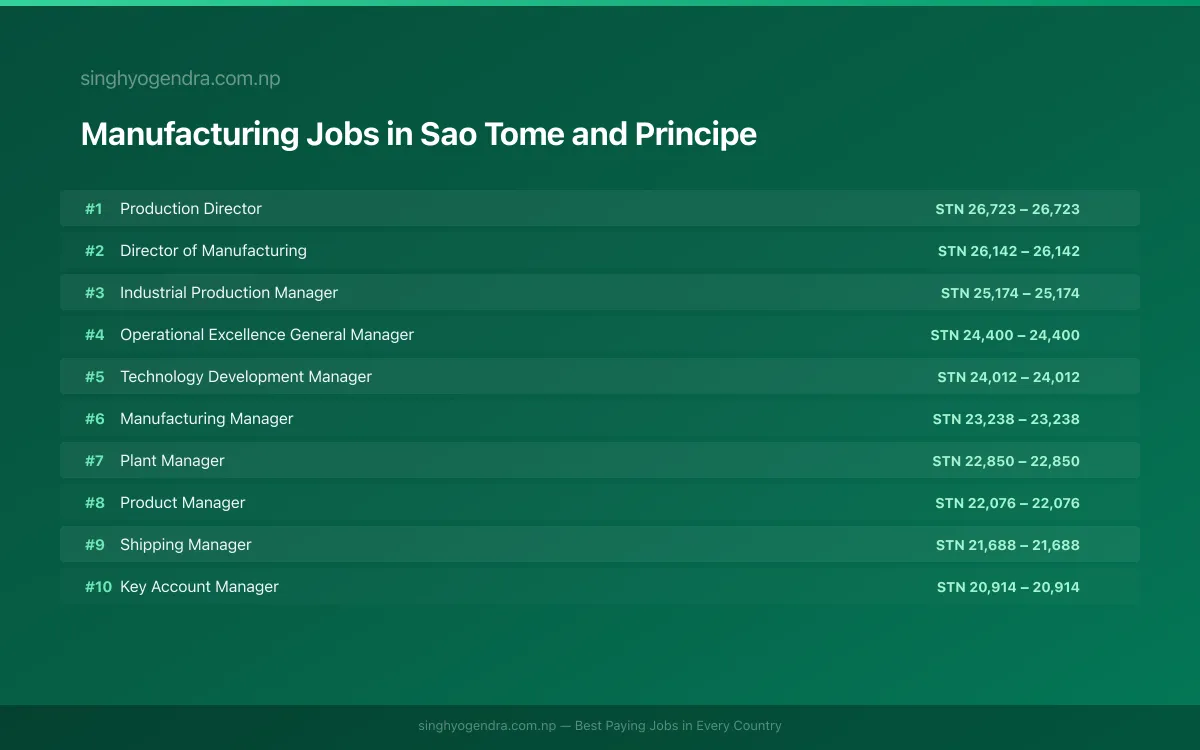Select the Product Manager job name
This screenshot has height=750, width=1200.
[x=182, y=503]
